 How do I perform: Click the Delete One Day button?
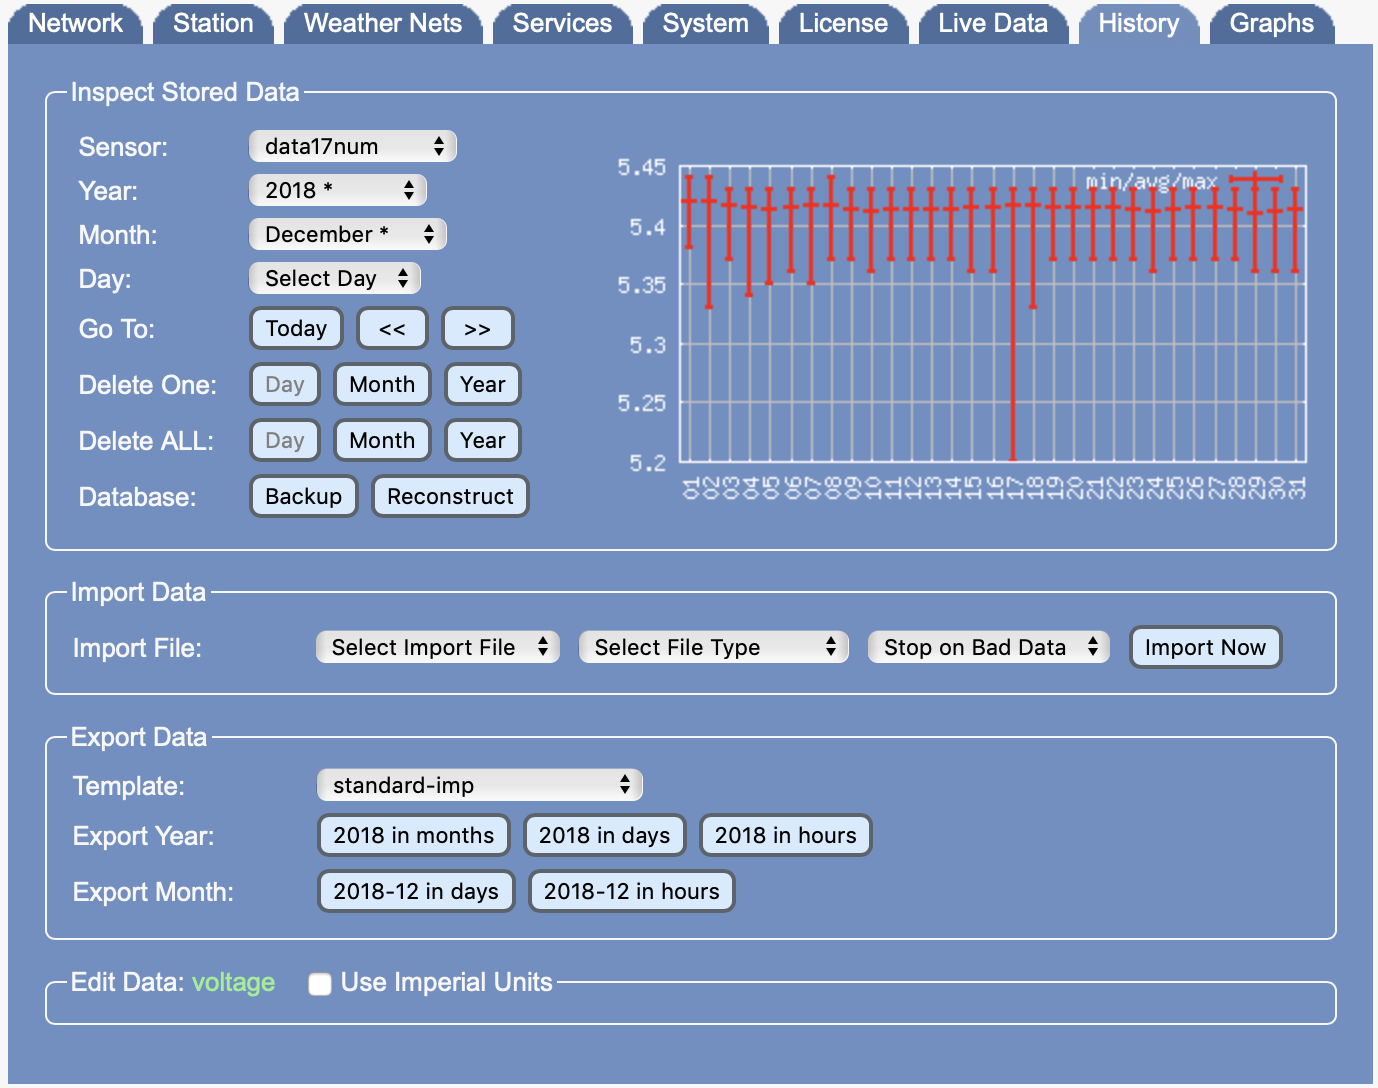click(285, 384)
